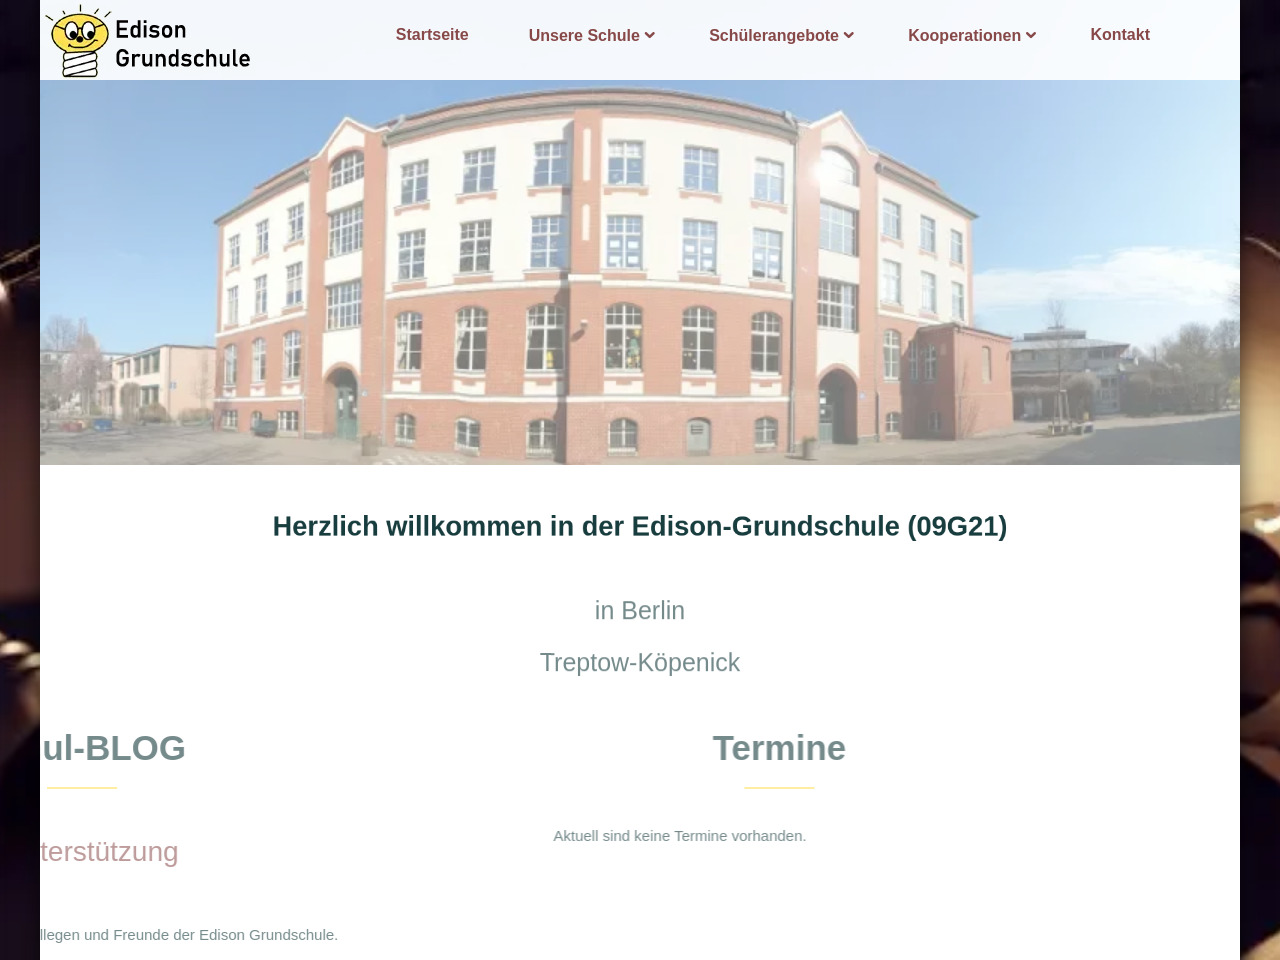The width and height of the screenshot is (1280, 960).
Task: Click the partially visible BLOG heading
Action: pos(114,748)
